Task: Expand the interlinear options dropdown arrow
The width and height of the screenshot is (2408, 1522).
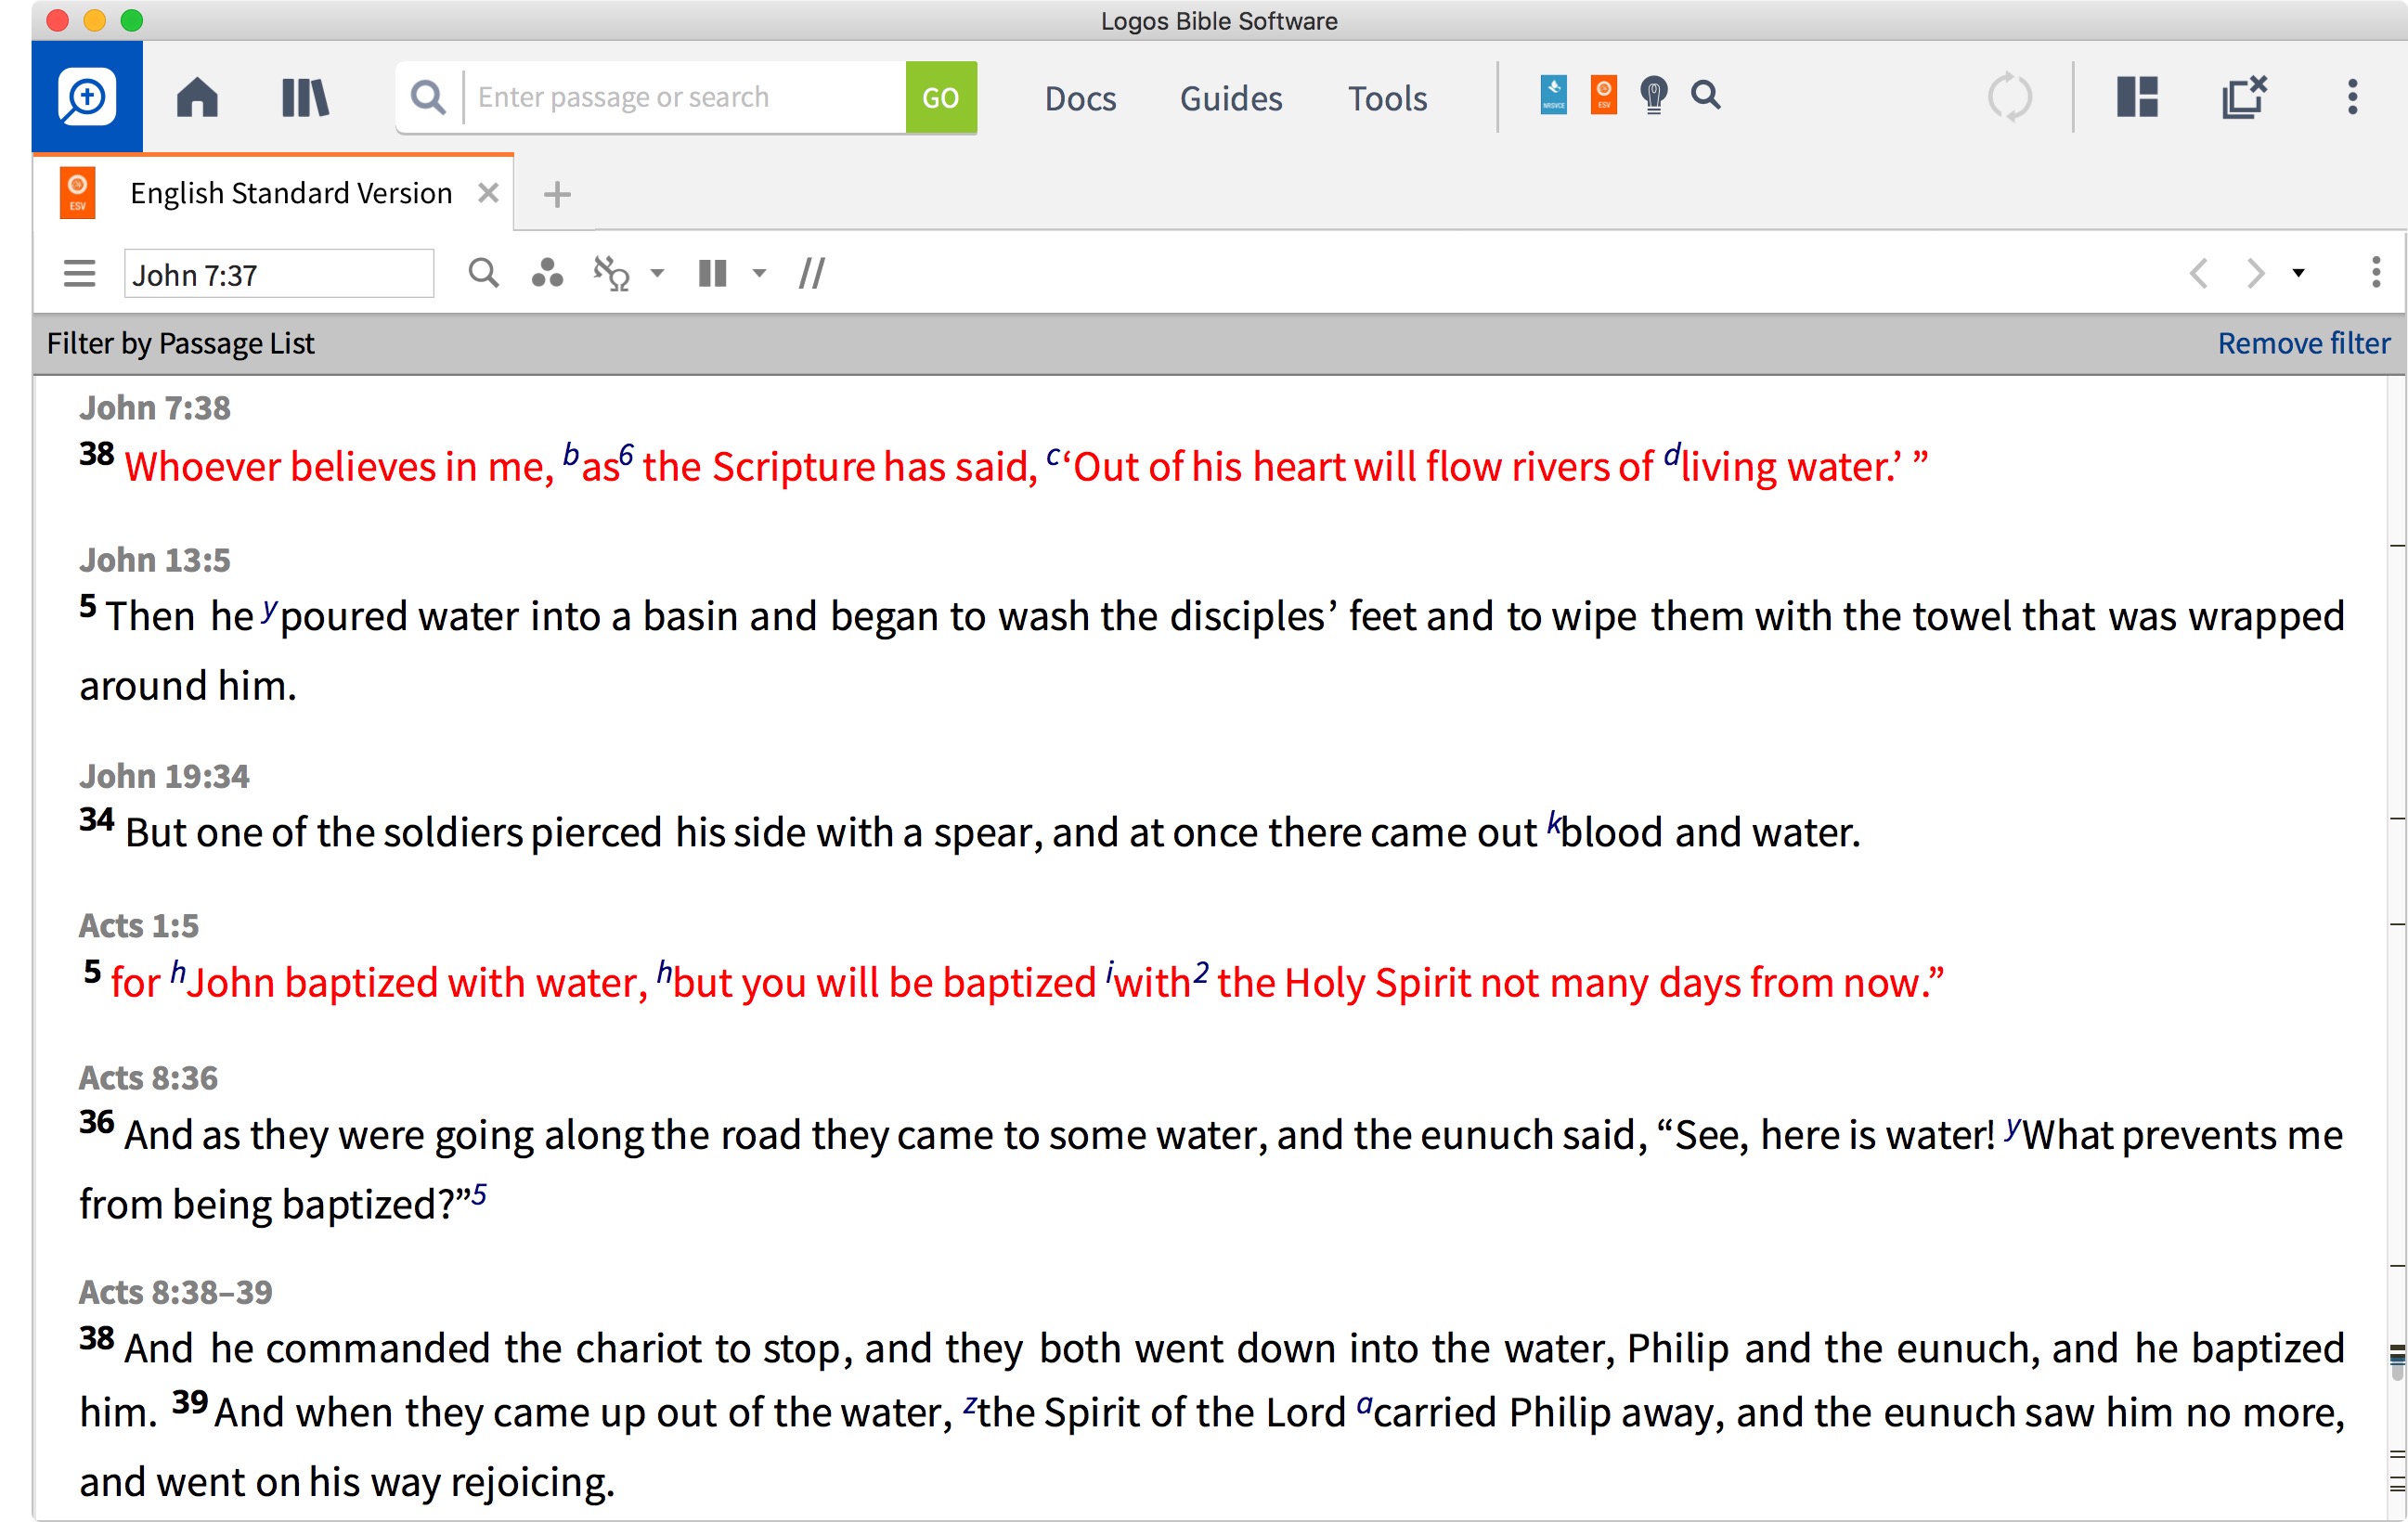Action: (x=657, y=273)
